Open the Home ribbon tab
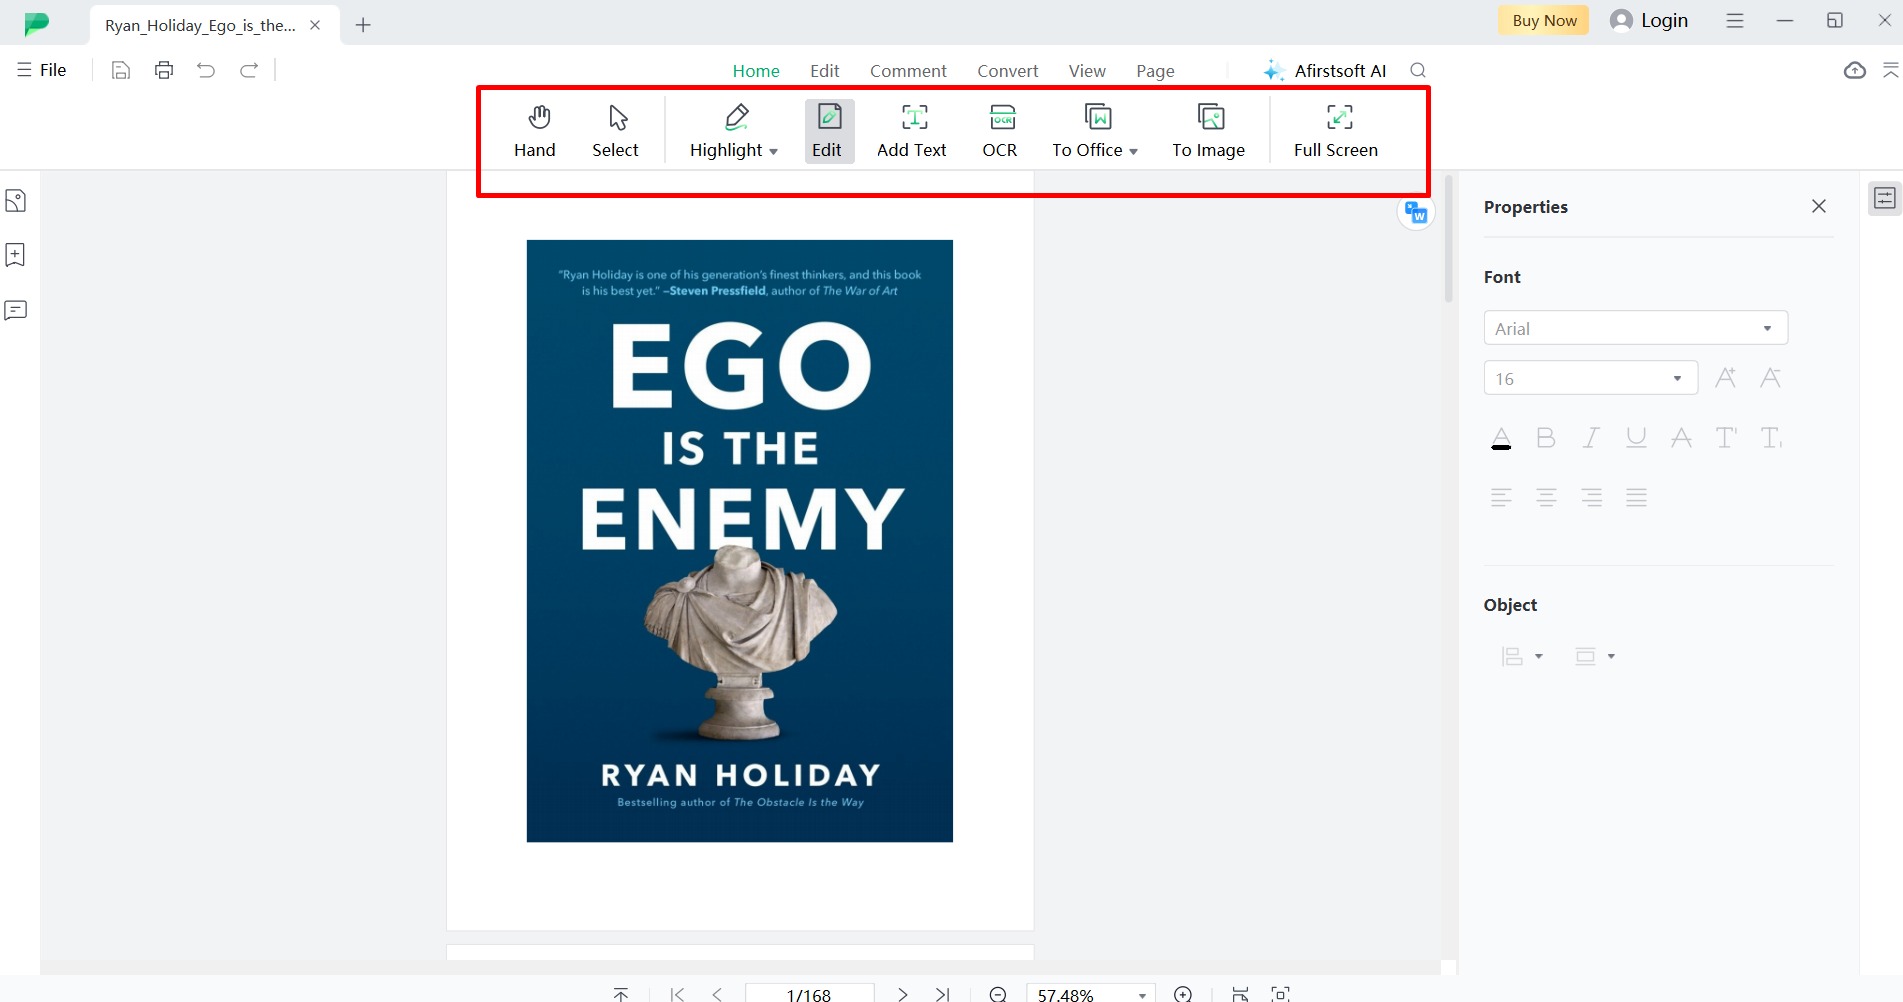This screenshot has height=1002, width=1903. (x=756, y=71)
